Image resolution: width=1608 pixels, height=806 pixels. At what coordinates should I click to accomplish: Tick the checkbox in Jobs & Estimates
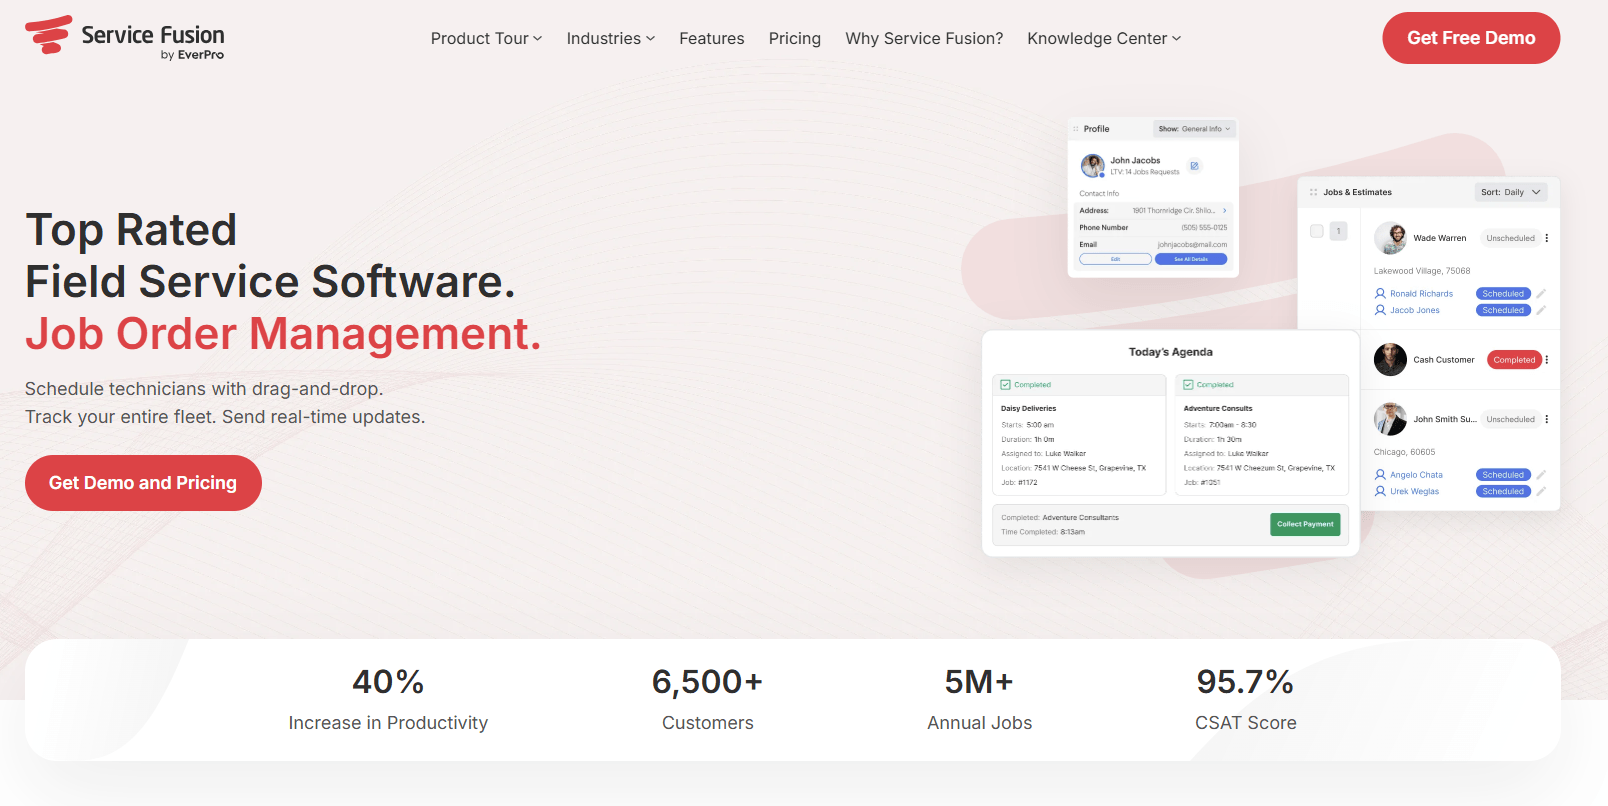tap(1316, 231)
